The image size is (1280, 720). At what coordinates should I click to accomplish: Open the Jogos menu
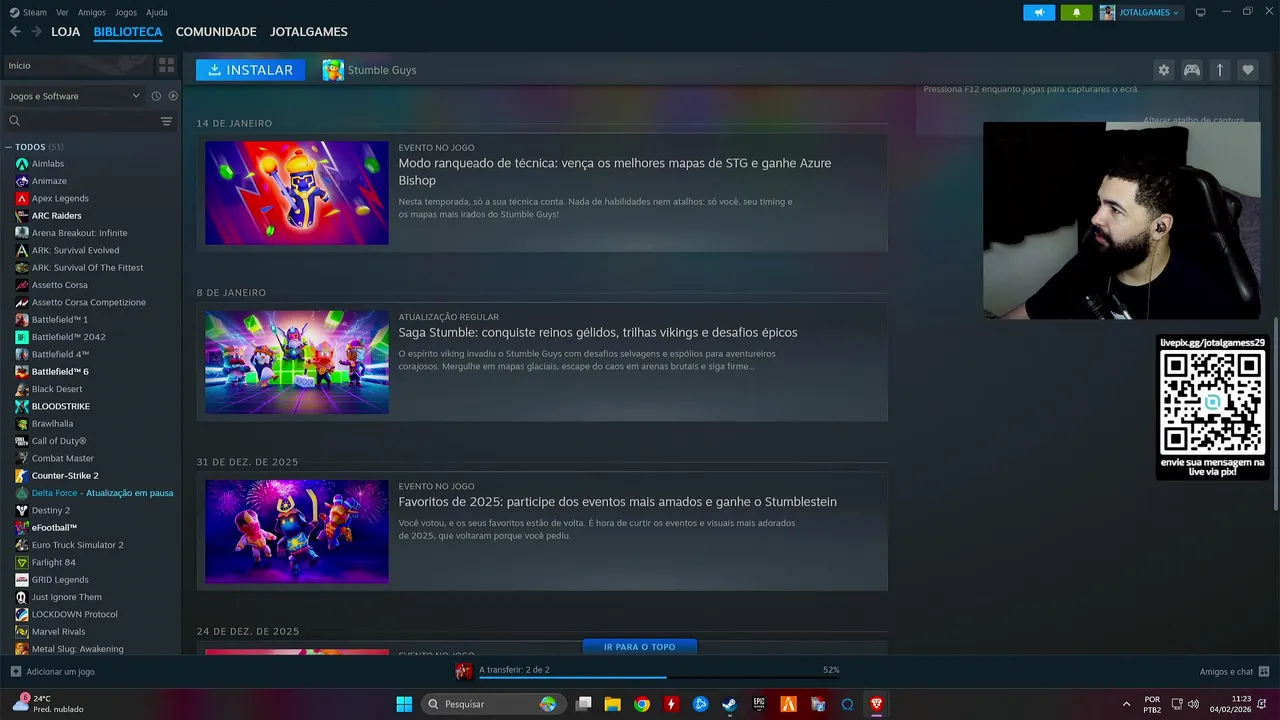(126, 12)
